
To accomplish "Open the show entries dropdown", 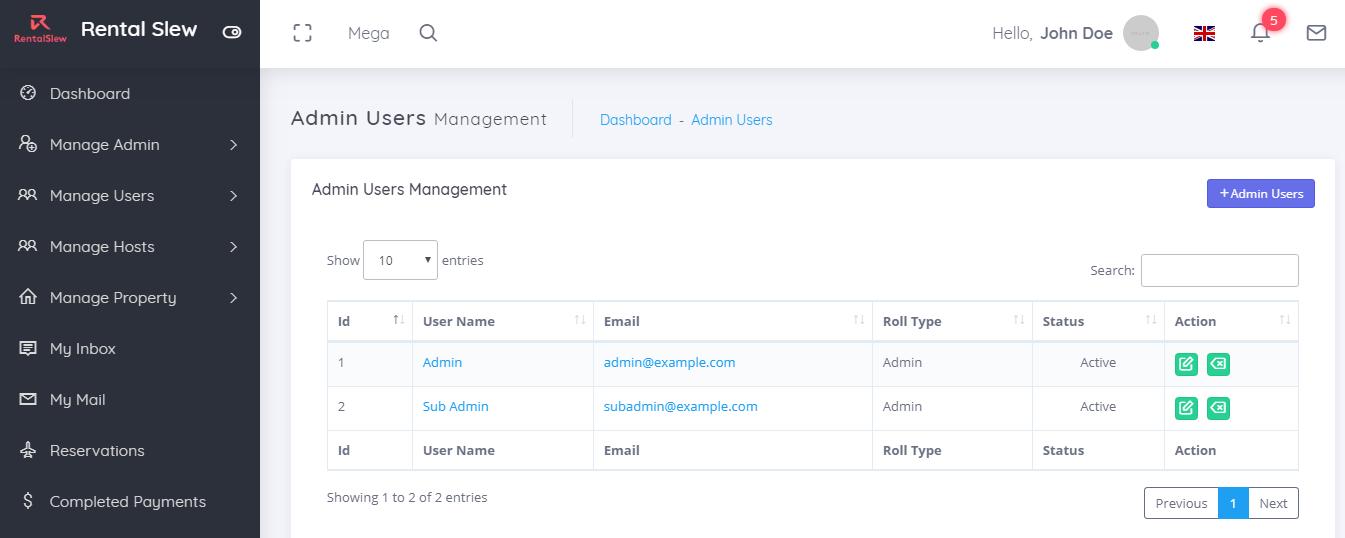I will click(x=400, y=260).
